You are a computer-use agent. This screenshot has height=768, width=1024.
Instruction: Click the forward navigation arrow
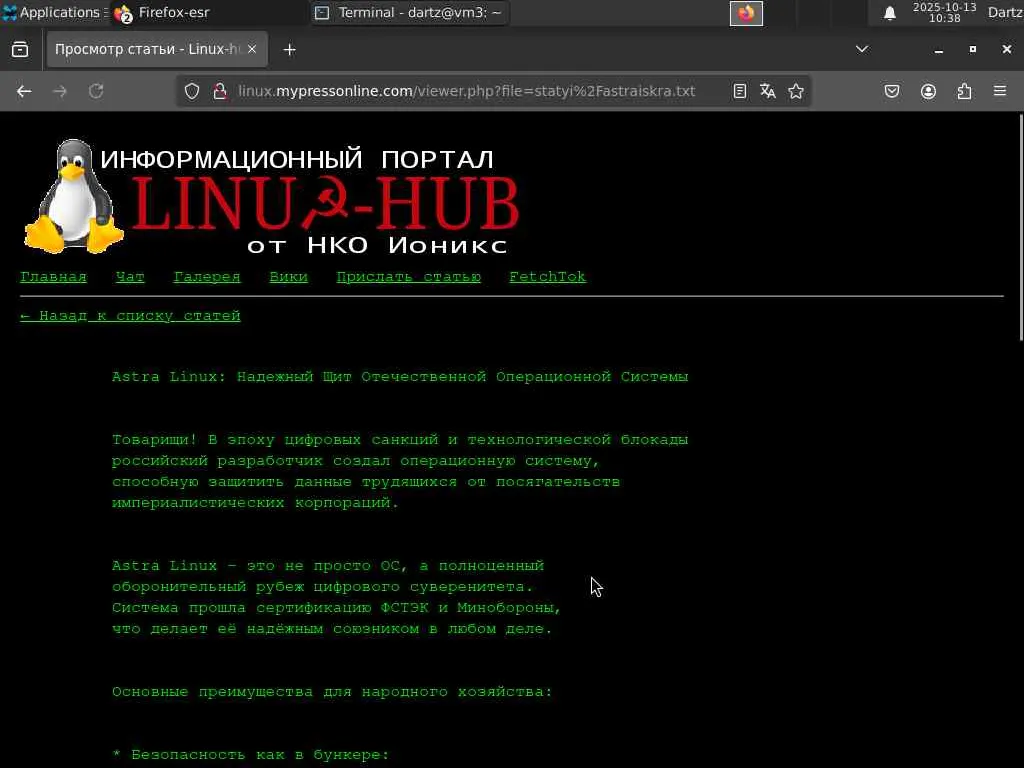[60, 91]
